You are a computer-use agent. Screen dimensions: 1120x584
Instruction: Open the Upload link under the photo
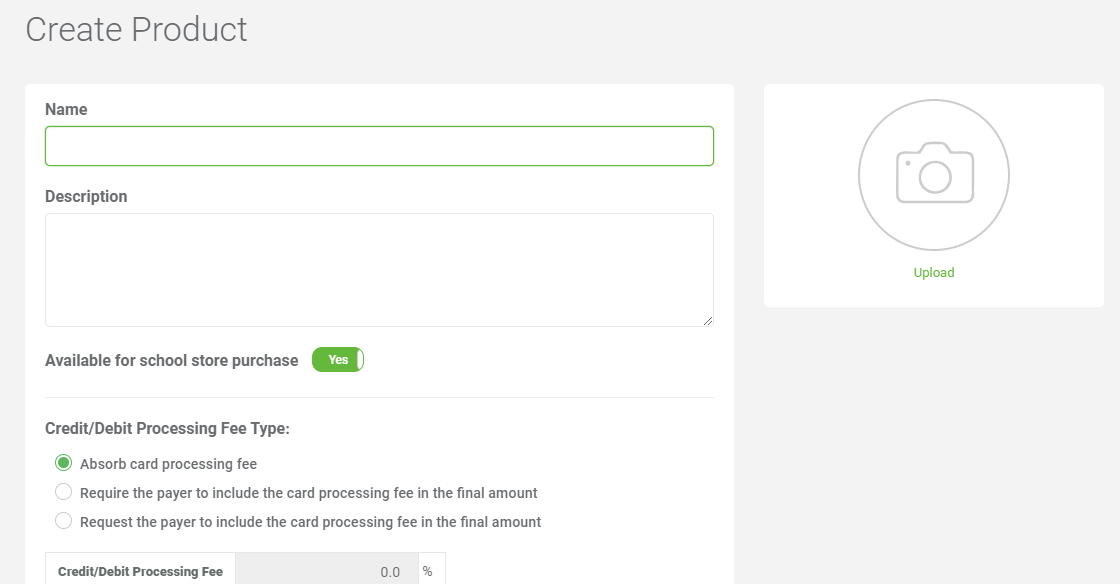(x=934, y=273)
